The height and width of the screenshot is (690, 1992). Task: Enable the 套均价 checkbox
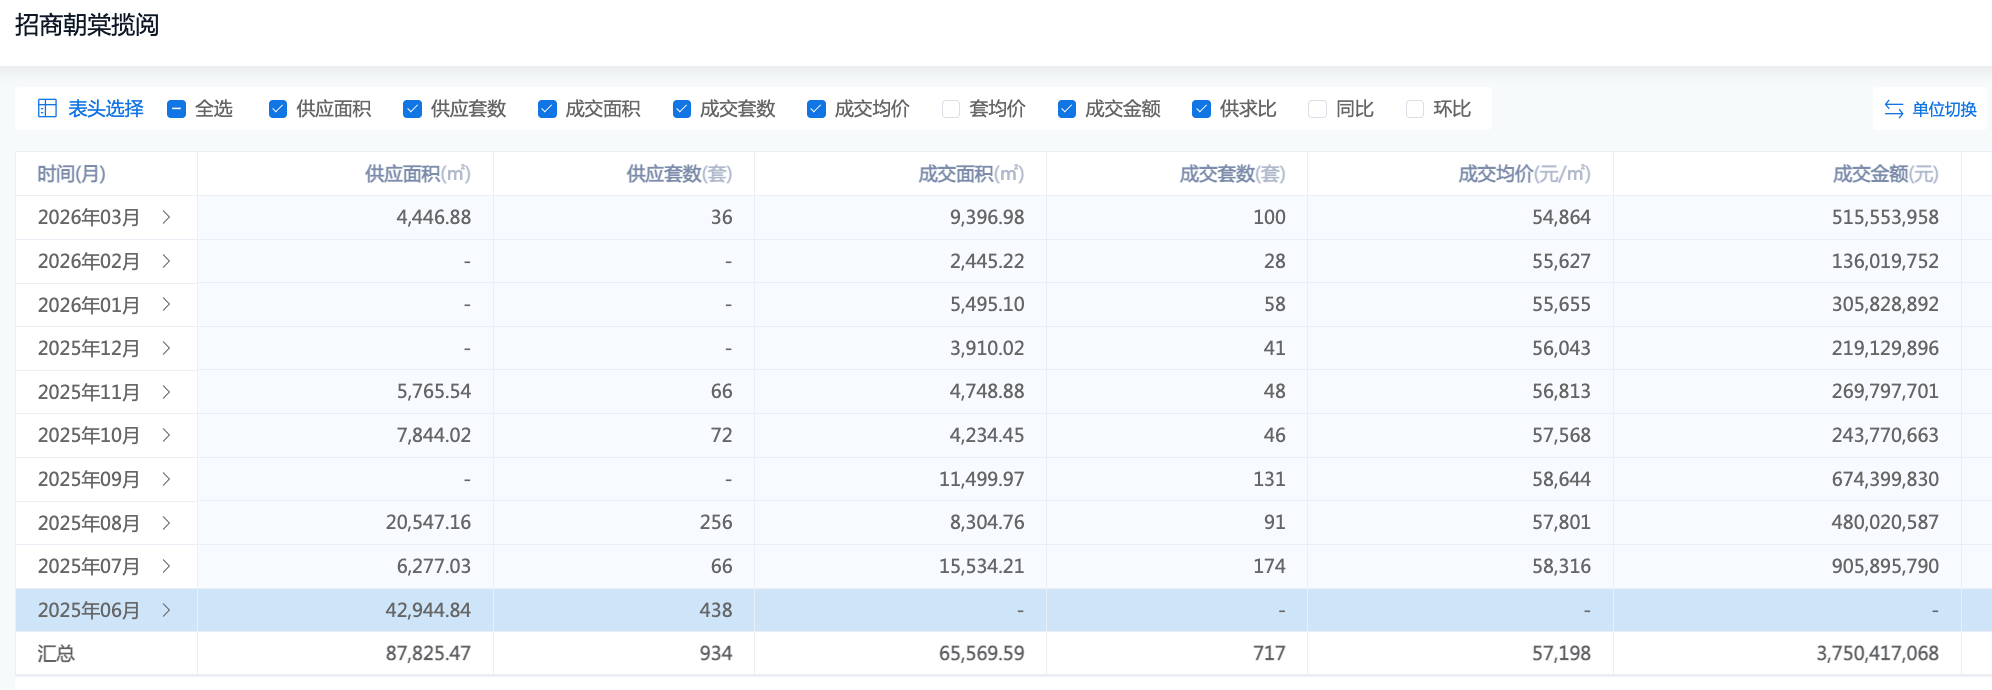(x=951, y=109)
